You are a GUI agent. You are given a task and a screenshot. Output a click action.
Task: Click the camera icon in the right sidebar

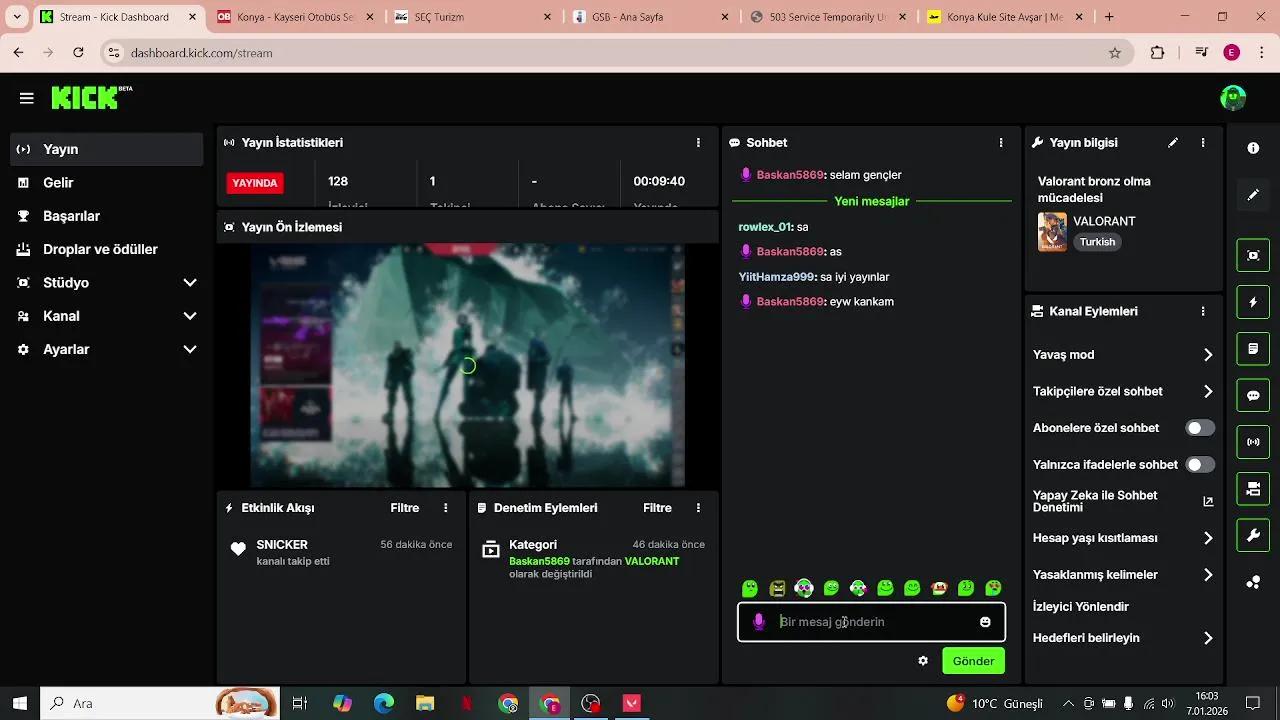pyautogui.click(x=1252, y=255)
